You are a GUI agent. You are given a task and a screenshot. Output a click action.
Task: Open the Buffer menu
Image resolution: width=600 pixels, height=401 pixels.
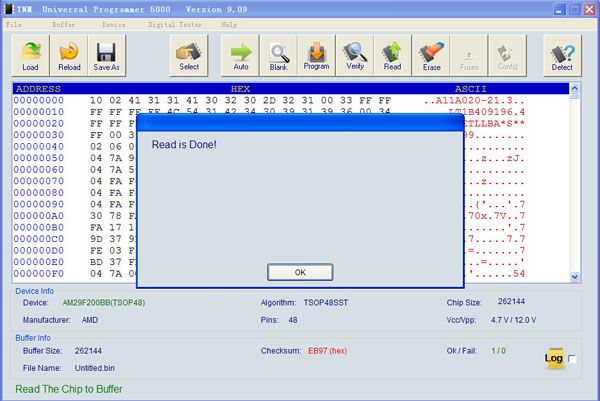coord(63,23)
